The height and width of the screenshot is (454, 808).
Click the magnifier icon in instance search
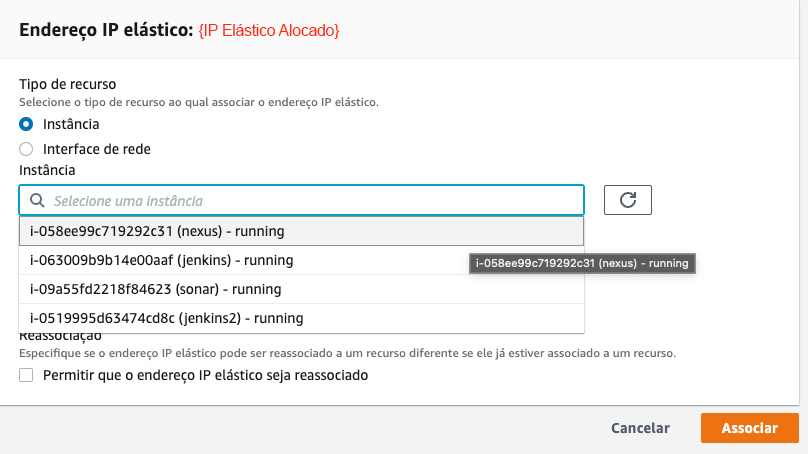(x=37, y=201)
